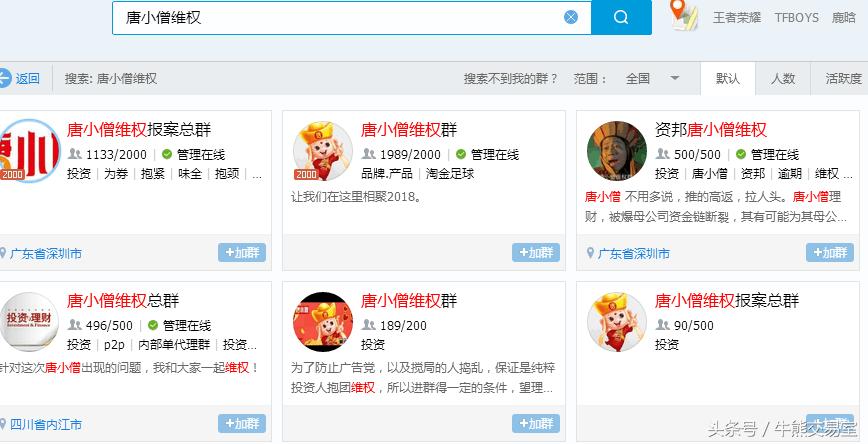The height and width of the screenshot is (444, 868).
Task: Click green 管理在线 check in 资邦 card
Action: coord(741,154)
